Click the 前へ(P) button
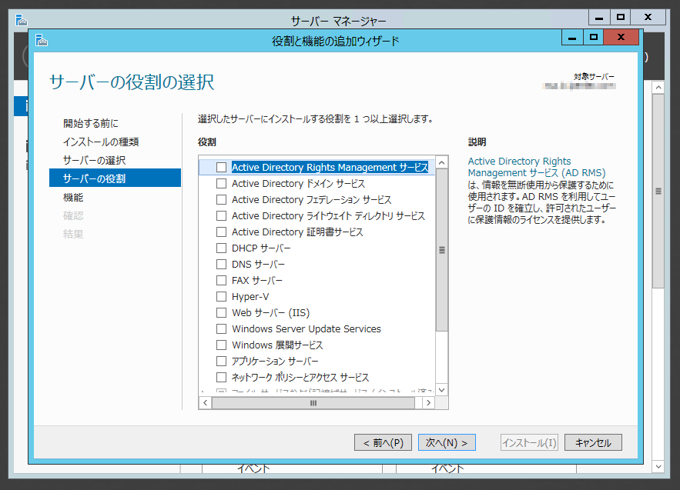Image resolution: width=680 pixels, height=490 pixels. pyautogui.click(x=383, y=443)
